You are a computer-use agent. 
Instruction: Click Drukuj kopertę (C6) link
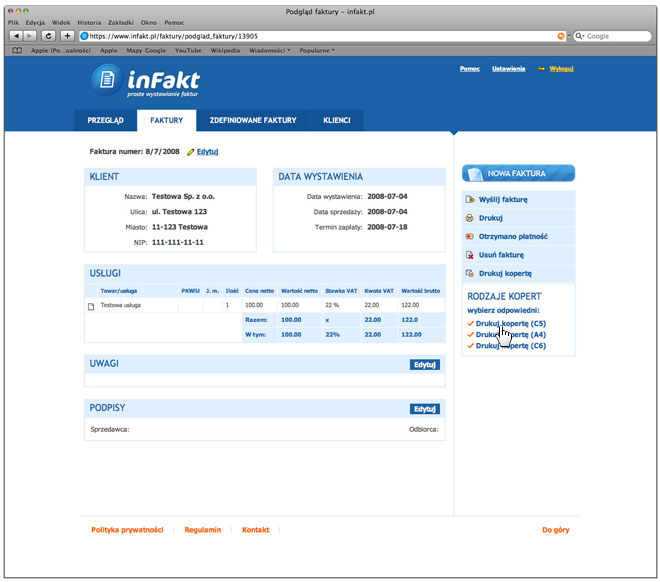(x=511, y=345)
